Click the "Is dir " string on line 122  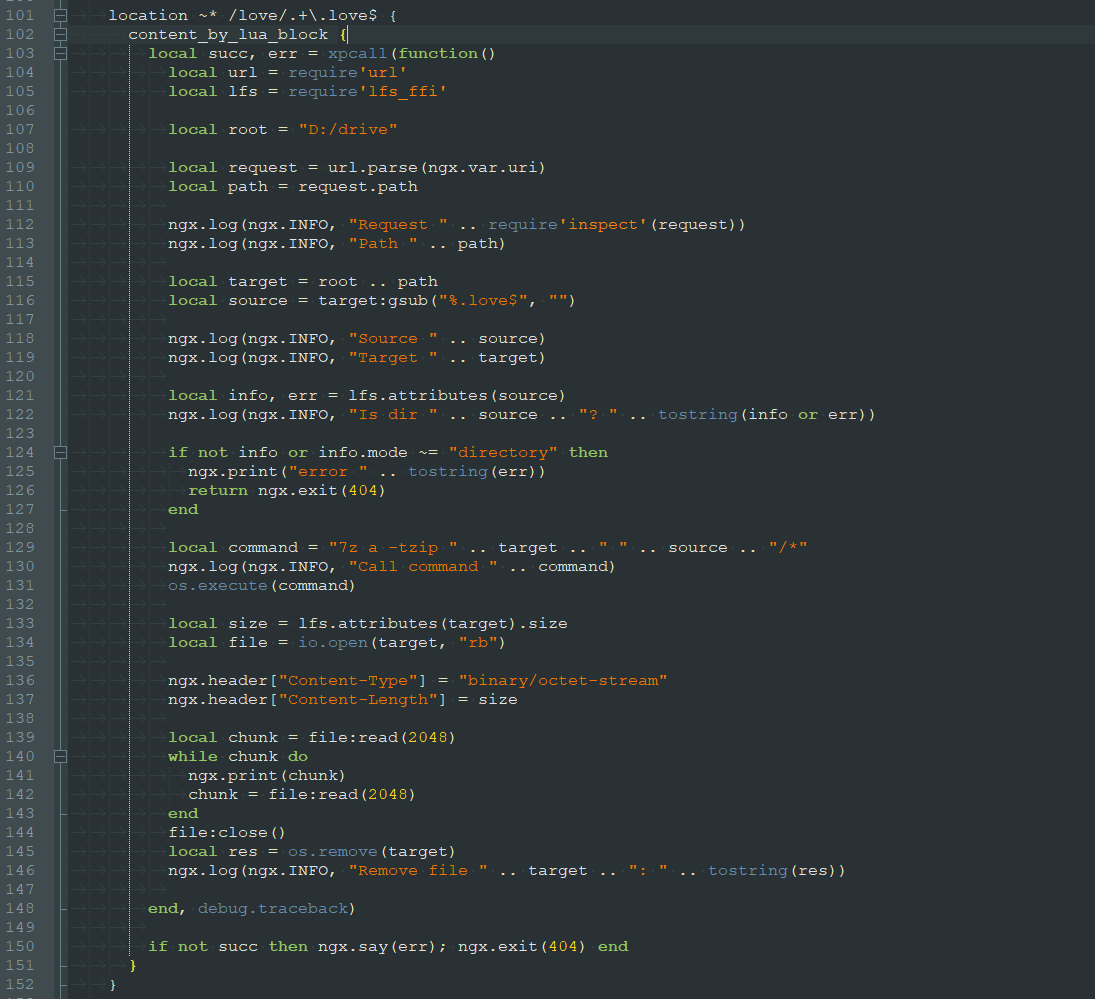[x=393, y=415]
